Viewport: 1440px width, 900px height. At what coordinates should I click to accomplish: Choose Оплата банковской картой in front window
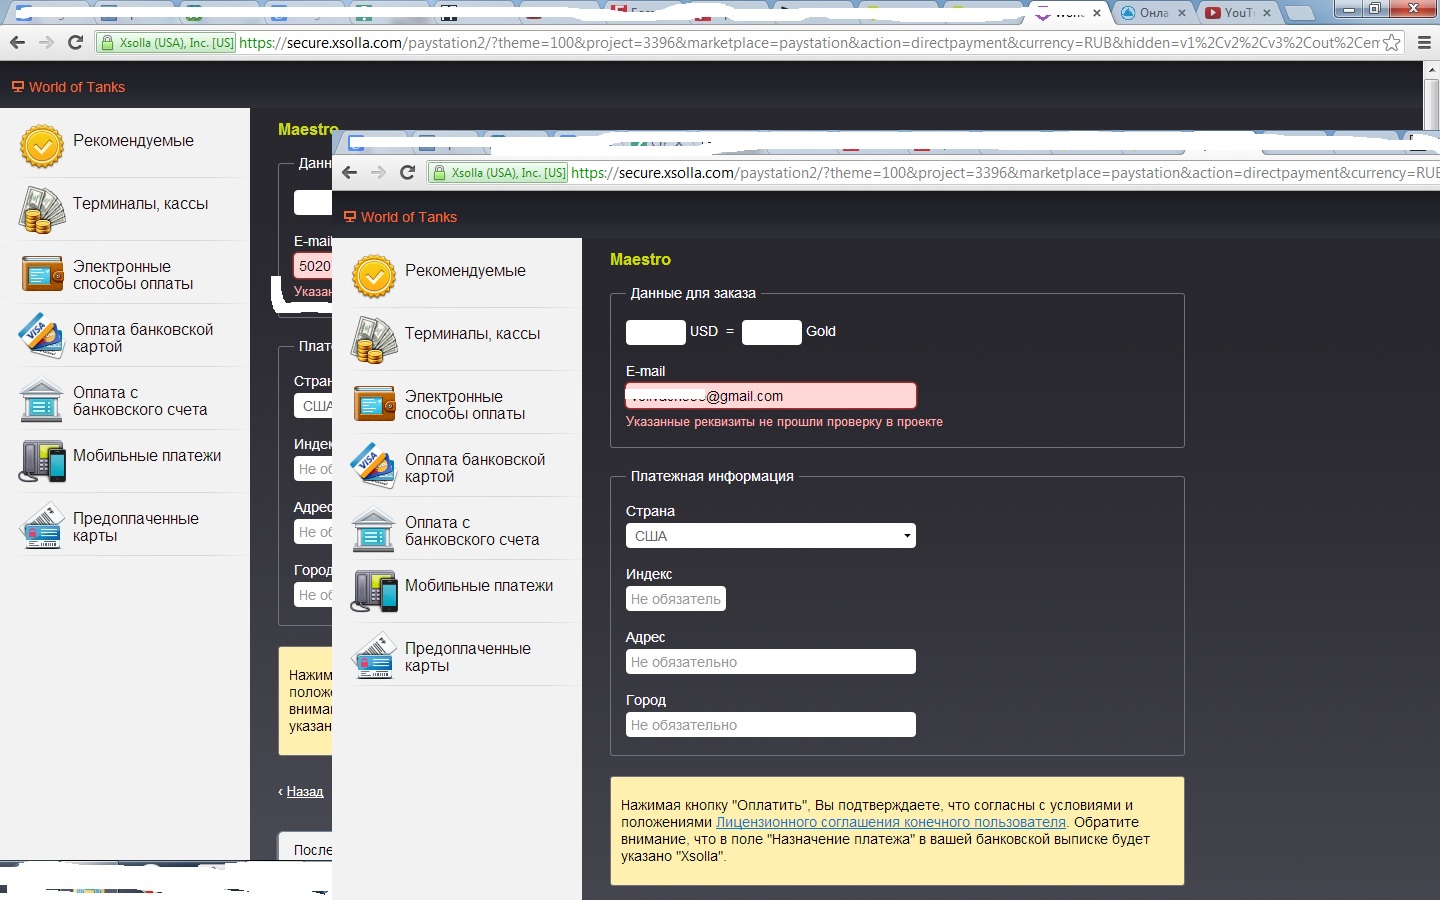click(x=474, y=468)
